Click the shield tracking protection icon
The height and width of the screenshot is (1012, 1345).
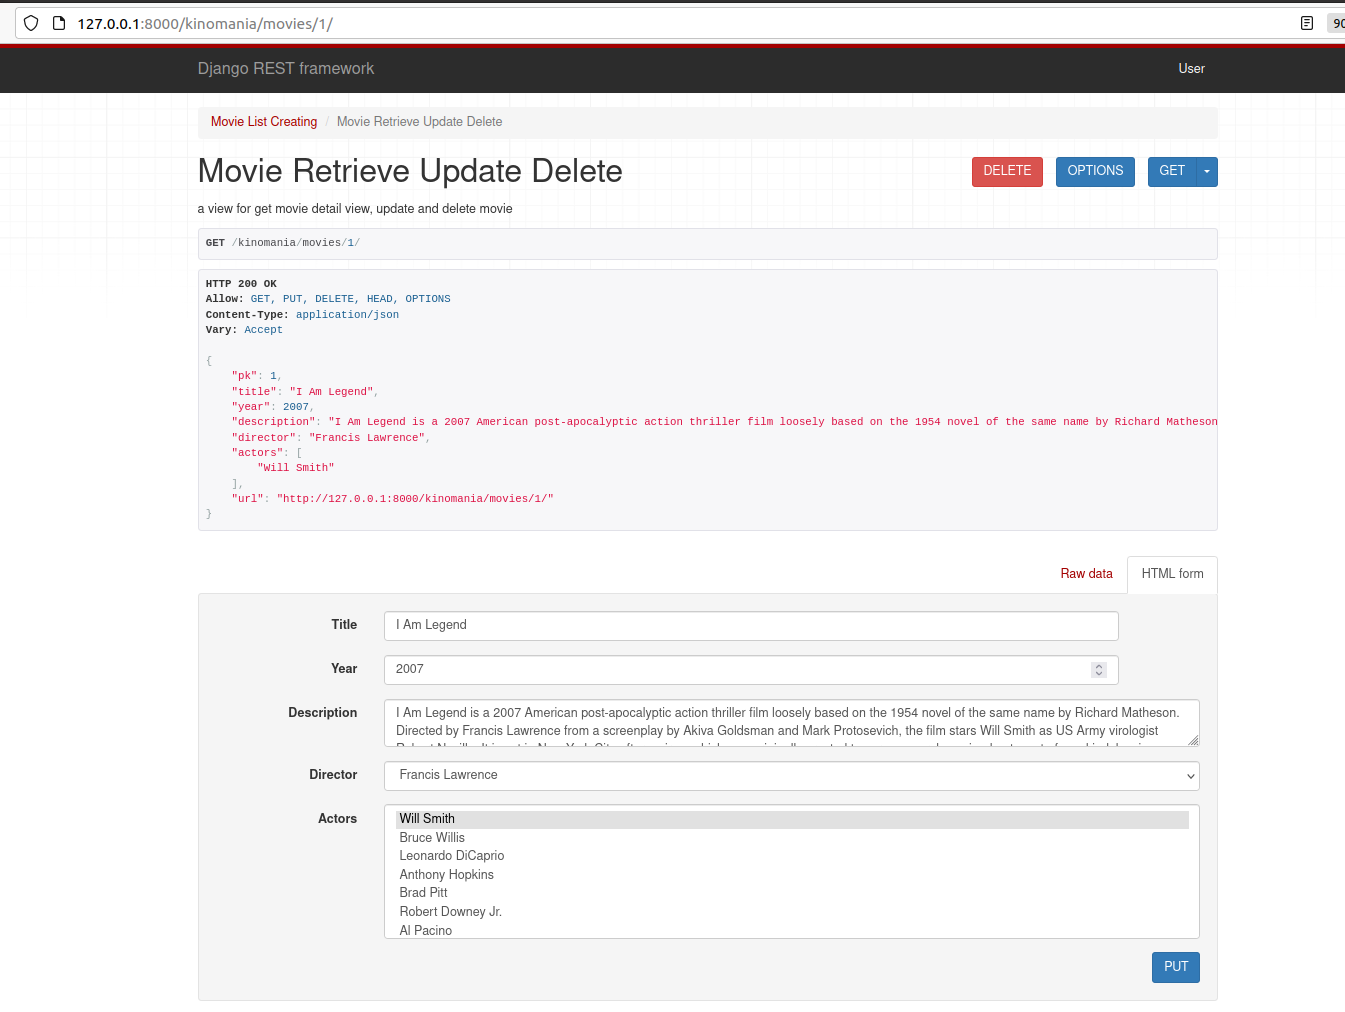tap(31, 23)
